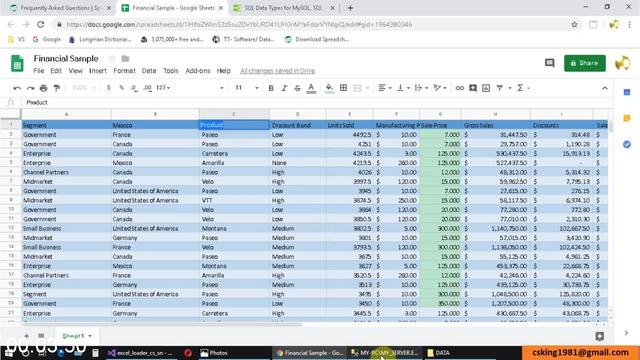Open the borders tool
This screenshot has height=360, width=640.
(x=343, y=88)
